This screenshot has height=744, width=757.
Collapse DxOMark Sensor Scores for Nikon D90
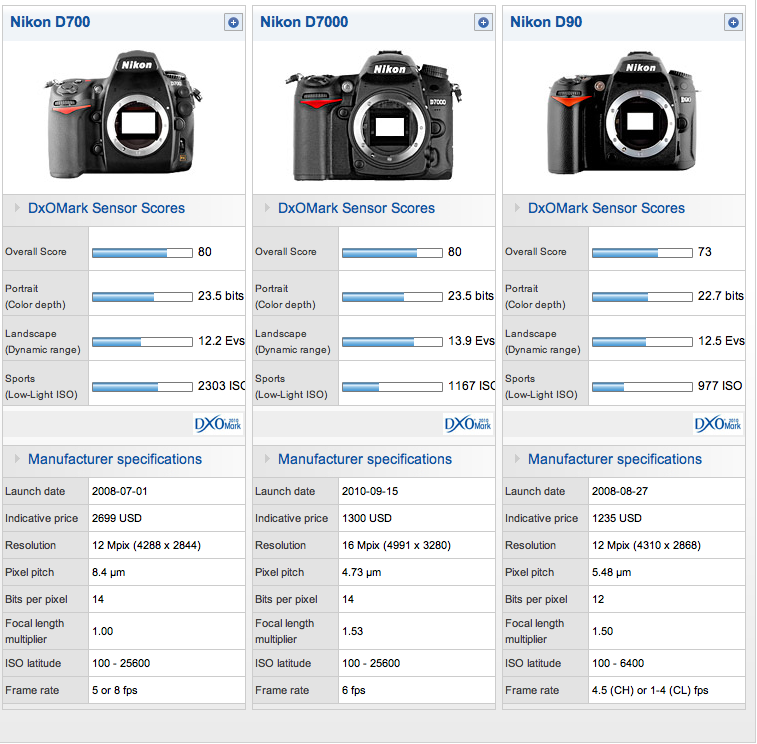[x=518, y=208]
